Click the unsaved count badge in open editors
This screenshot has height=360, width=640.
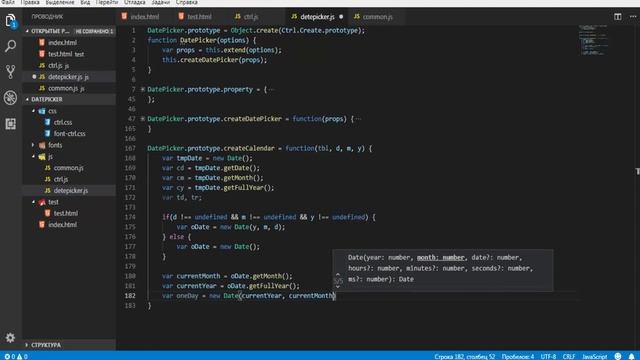94,31
